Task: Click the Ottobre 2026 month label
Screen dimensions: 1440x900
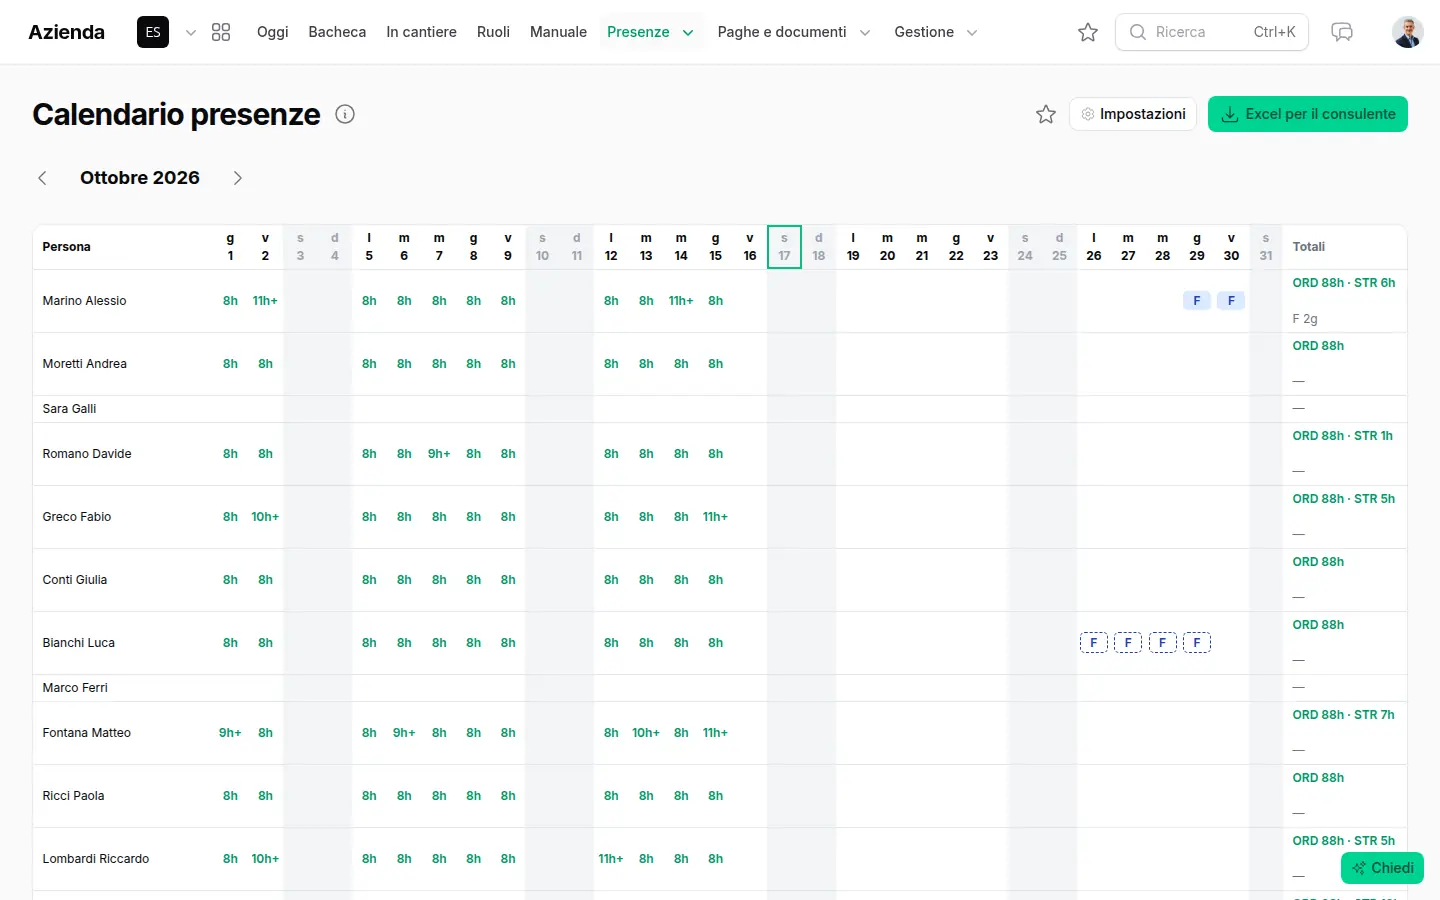Action: 140,178
